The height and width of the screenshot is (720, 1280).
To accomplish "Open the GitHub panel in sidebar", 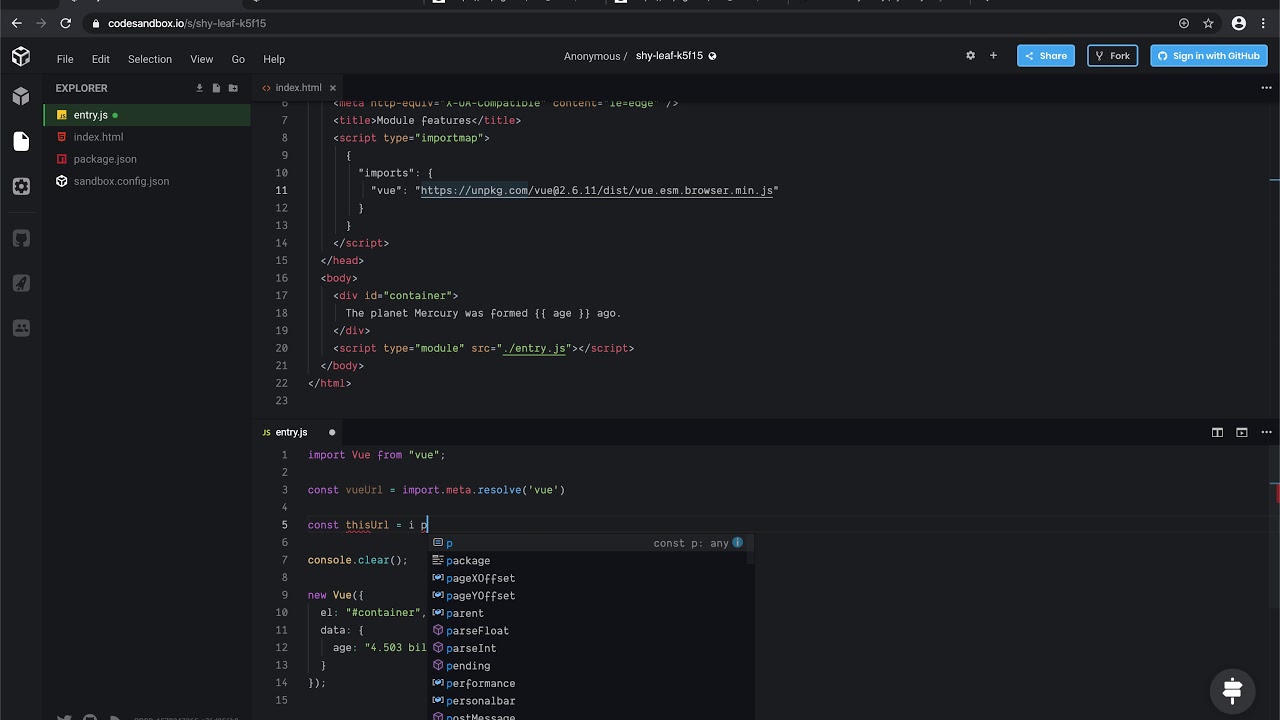I will click(21, 239).
